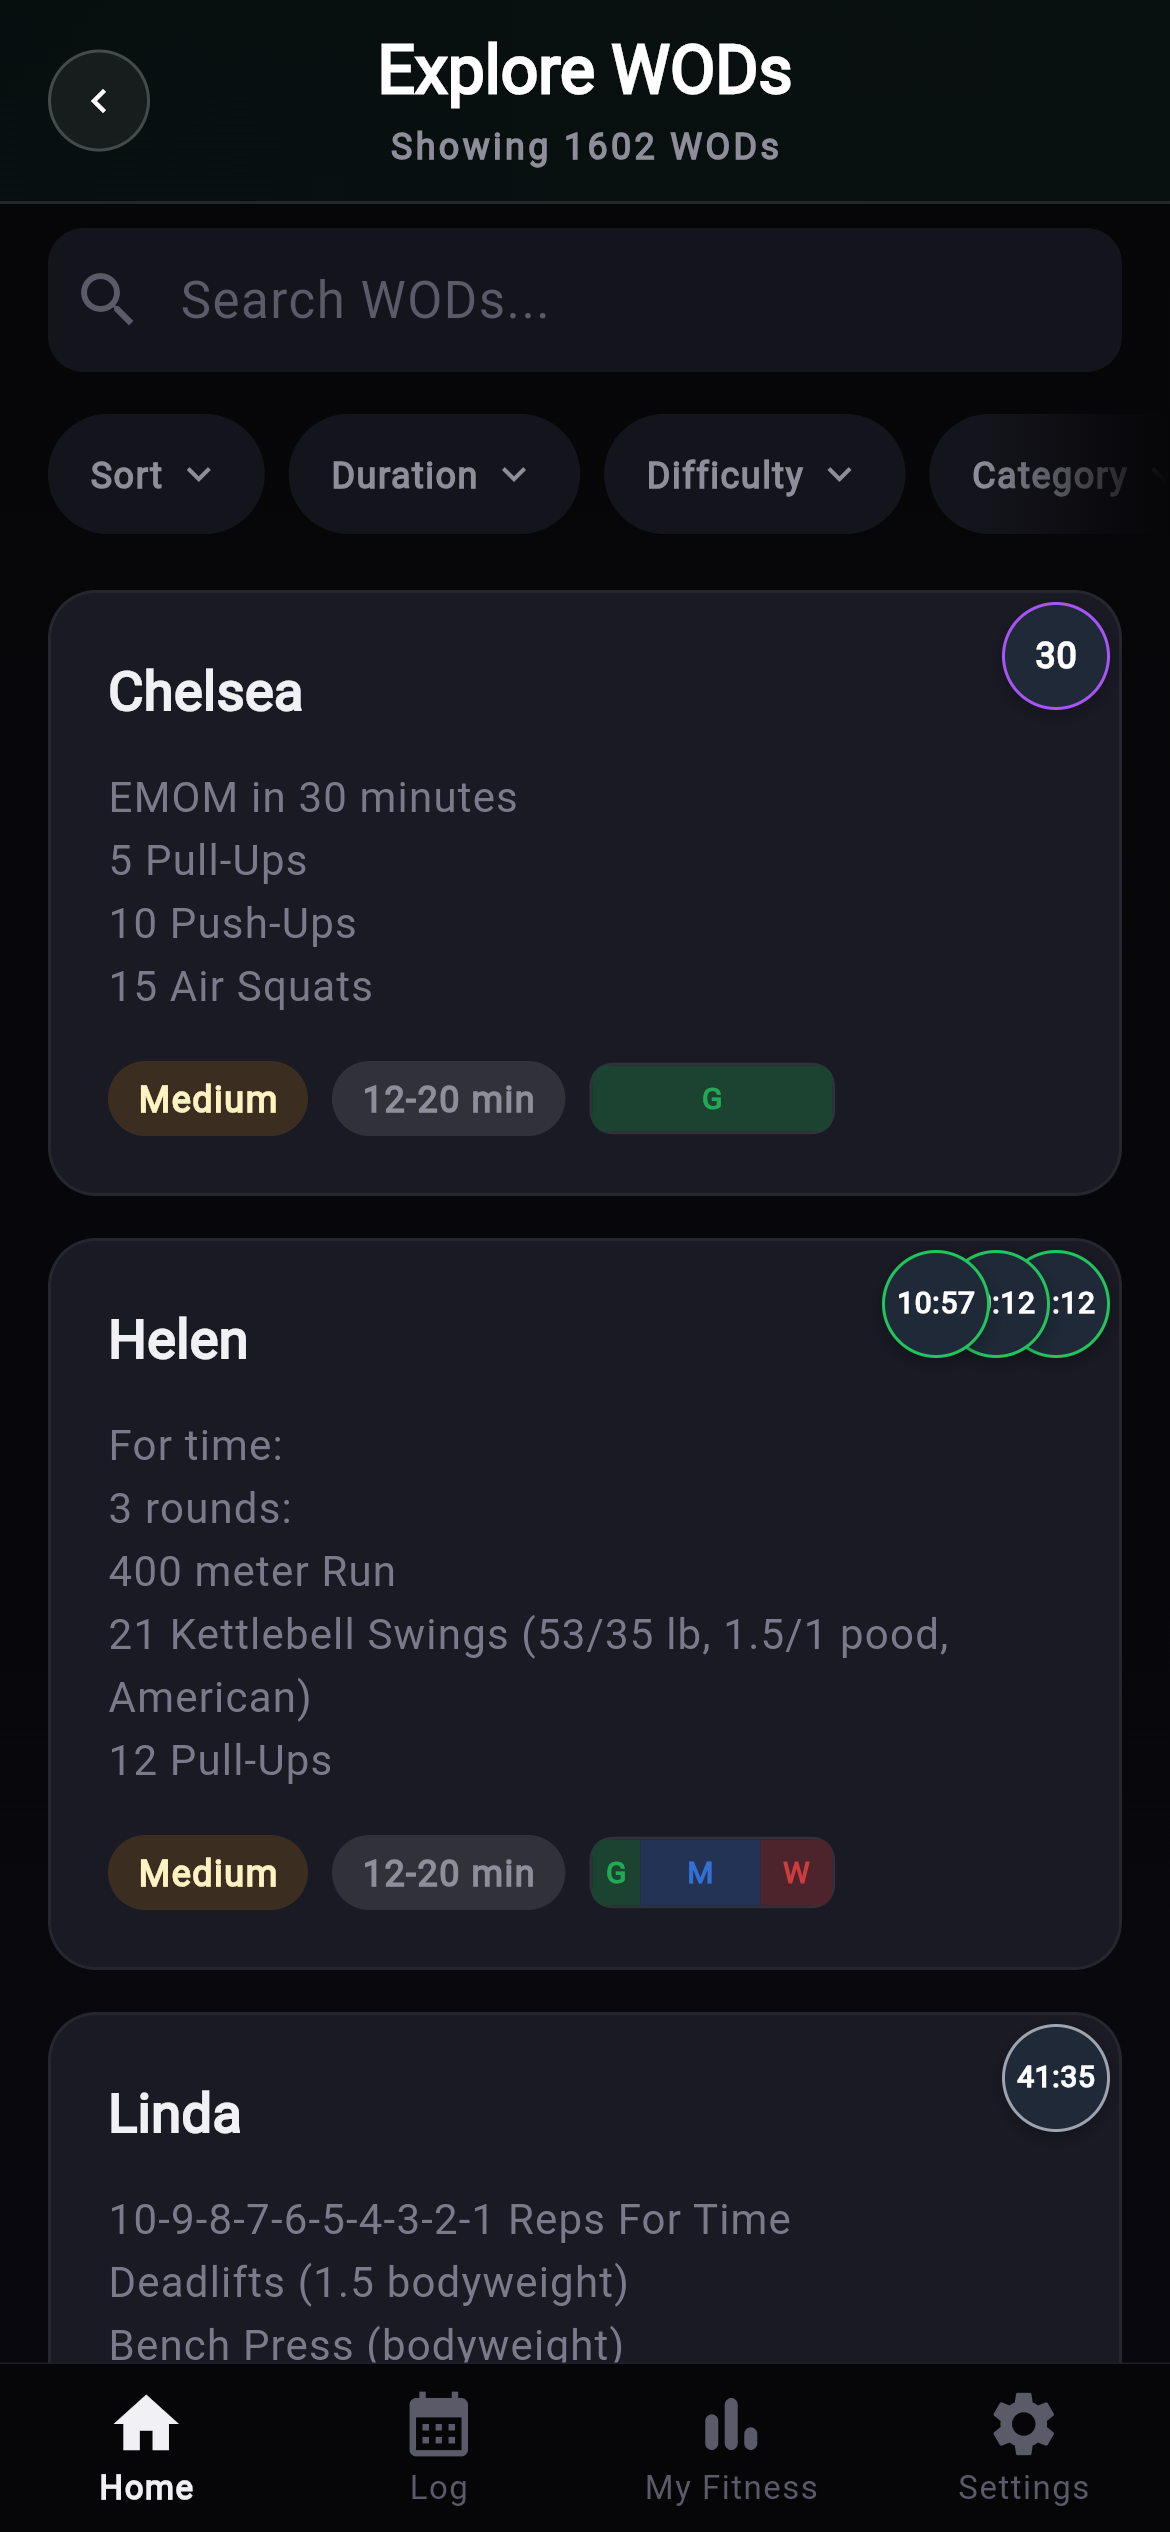Tap the Medium tag on Chelsea

pyautogui.click(x=208, y=1099)
